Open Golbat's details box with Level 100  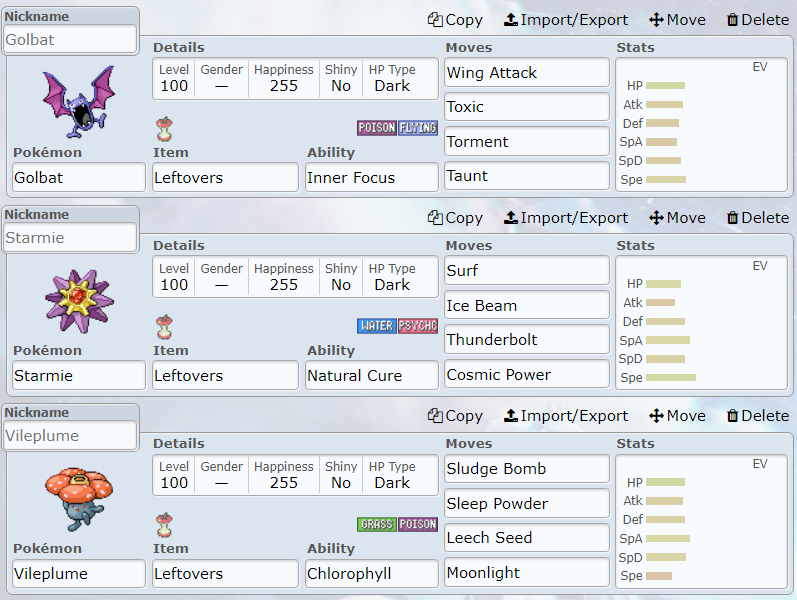[295, 78]
